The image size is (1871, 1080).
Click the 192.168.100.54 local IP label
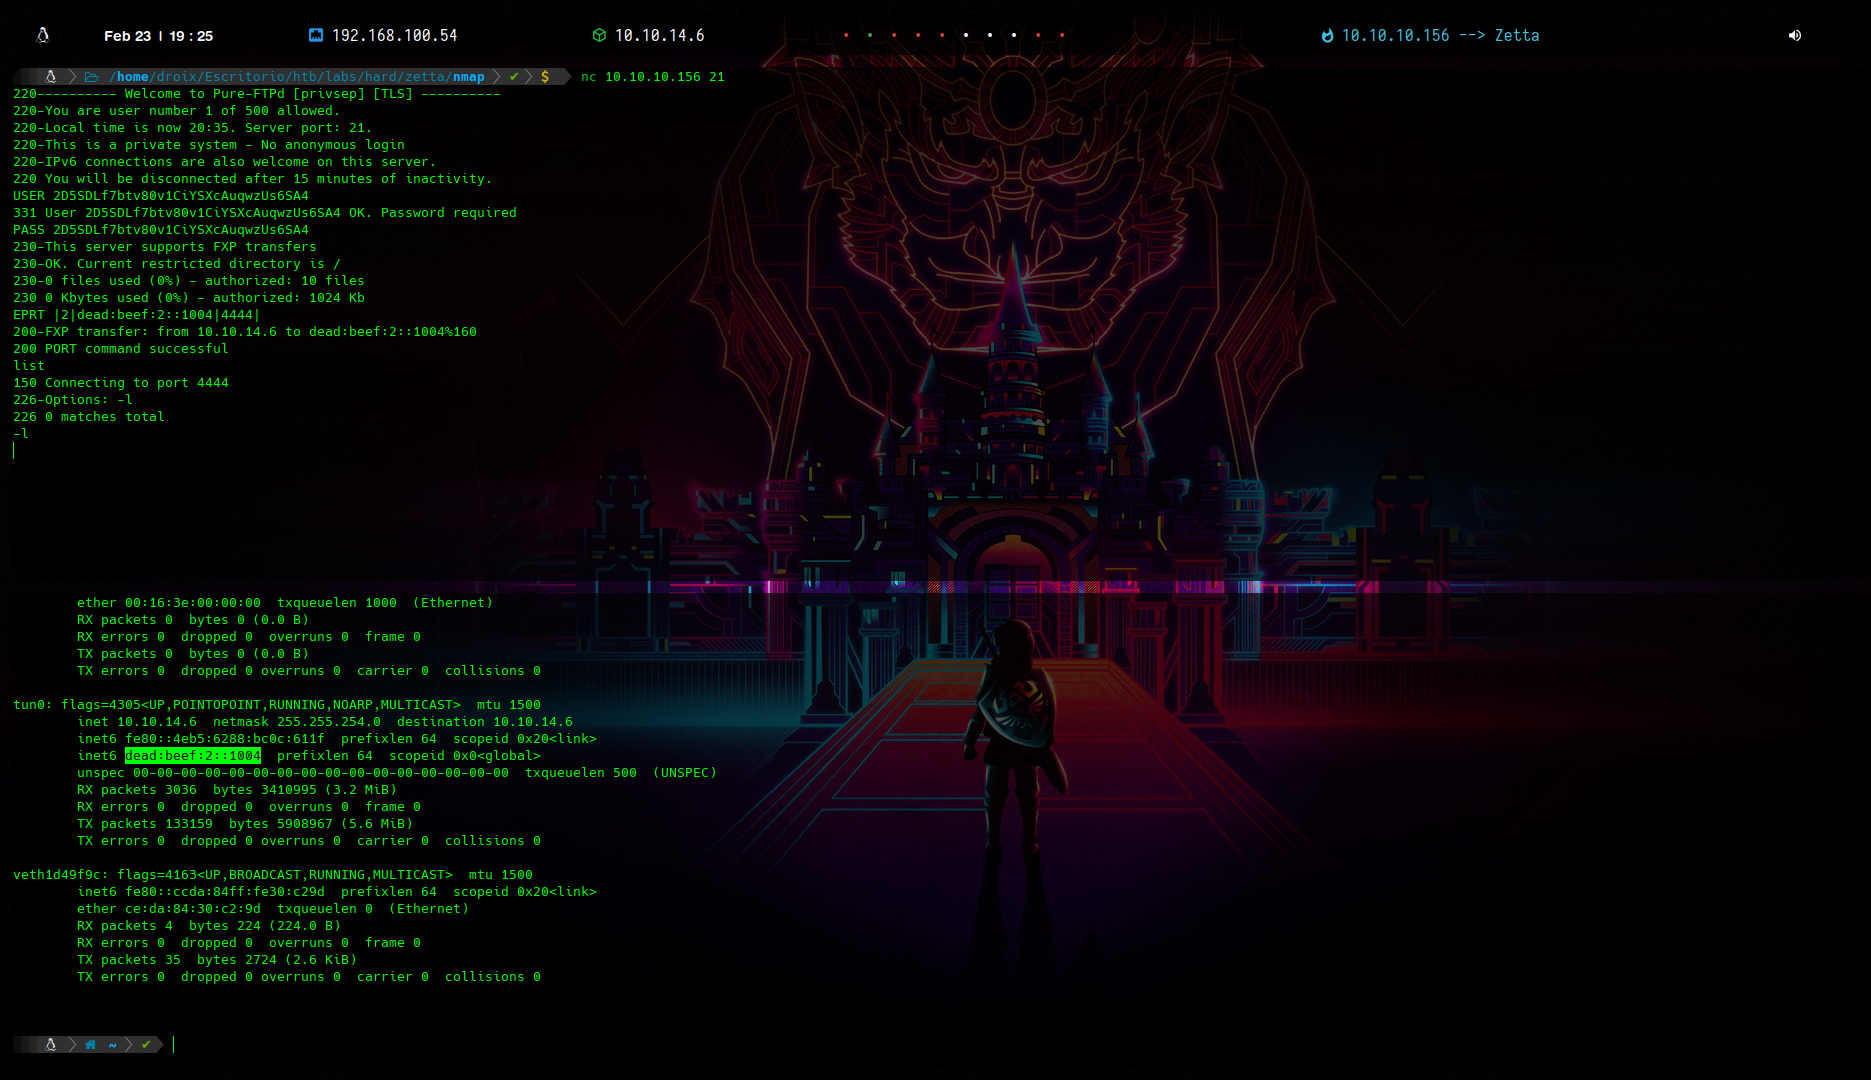pyautogui.click(x=394, y=36)
